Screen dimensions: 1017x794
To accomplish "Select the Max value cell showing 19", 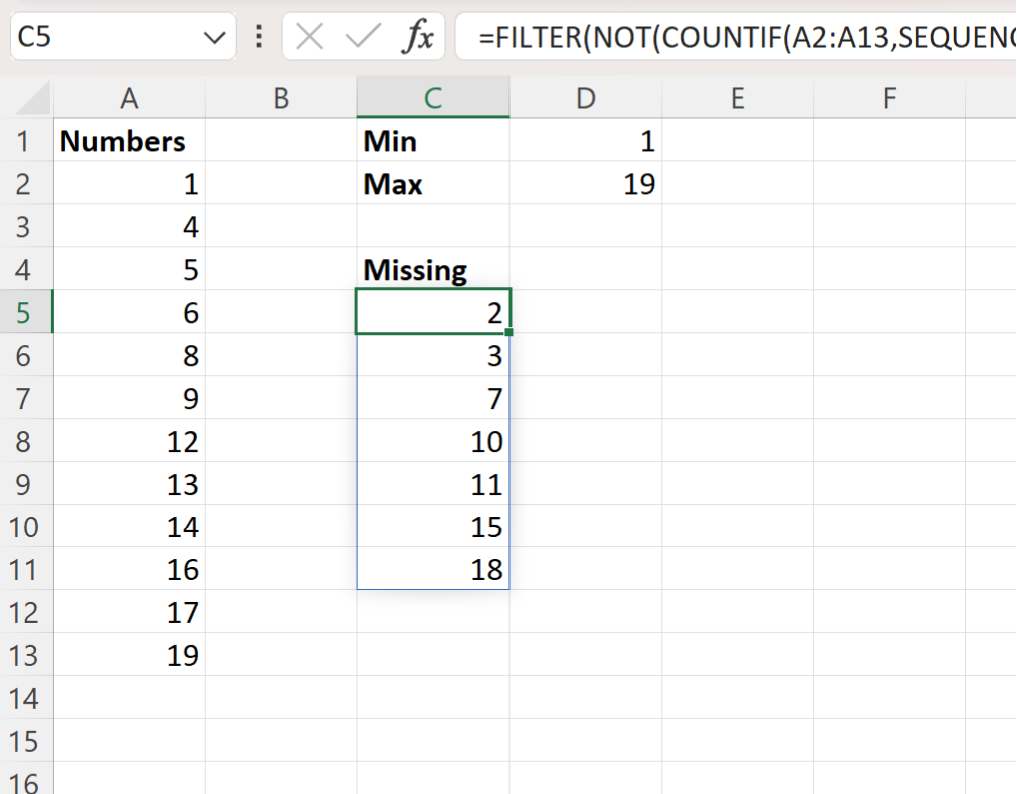I will 585,185.
